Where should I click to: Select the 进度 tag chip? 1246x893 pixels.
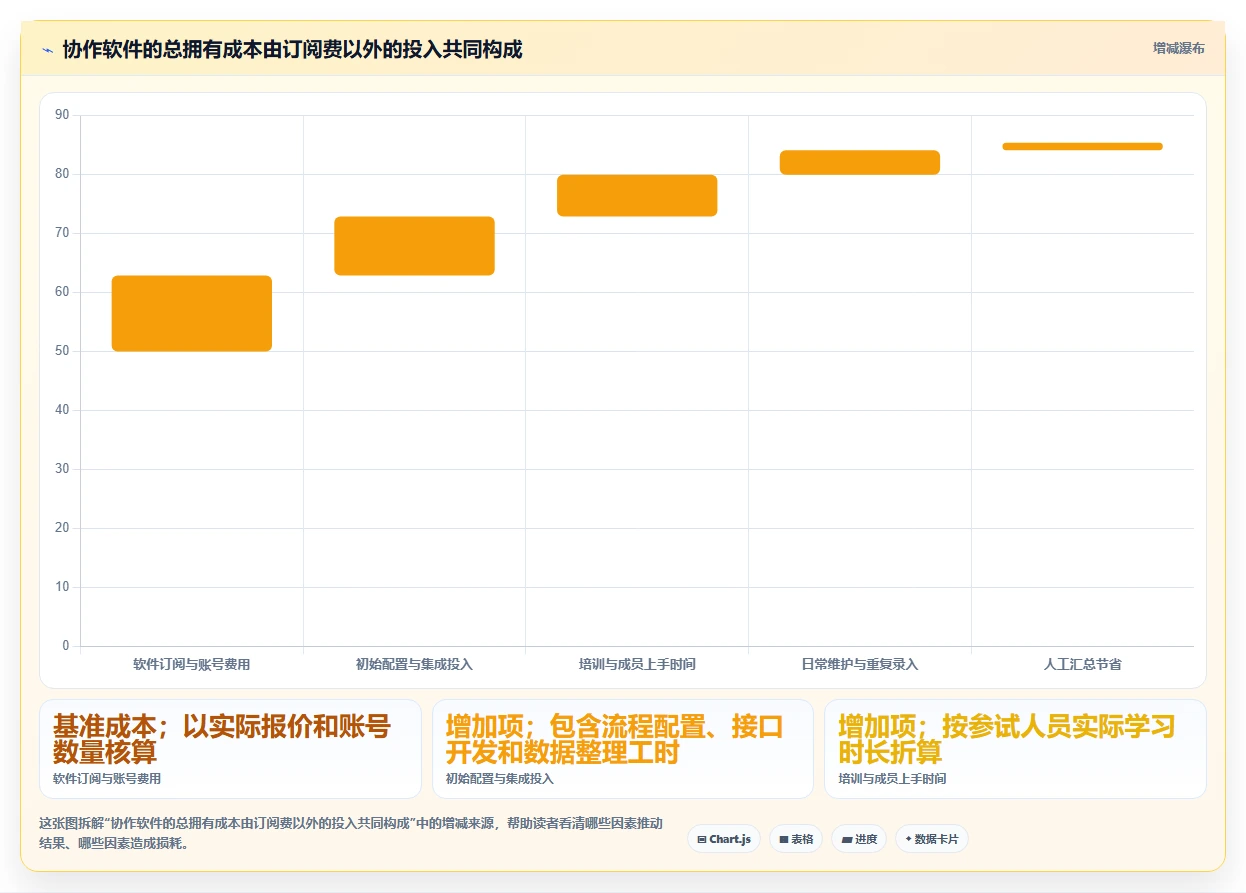pos(859,839)
